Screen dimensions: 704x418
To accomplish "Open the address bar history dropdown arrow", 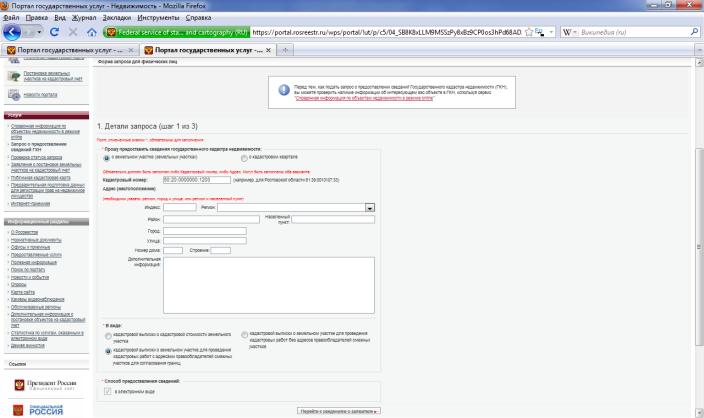I will click(551, 32).
